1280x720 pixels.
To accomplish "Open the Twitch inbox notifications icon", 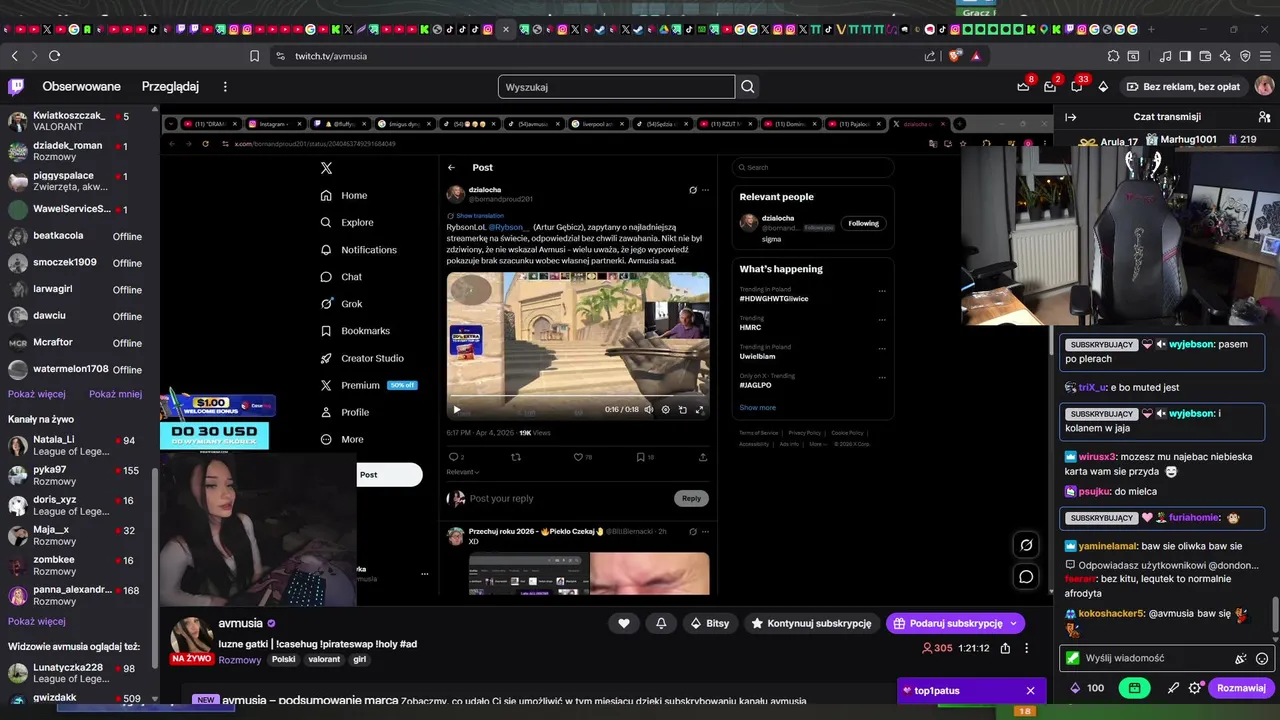I will click(x=1050, y=87).
